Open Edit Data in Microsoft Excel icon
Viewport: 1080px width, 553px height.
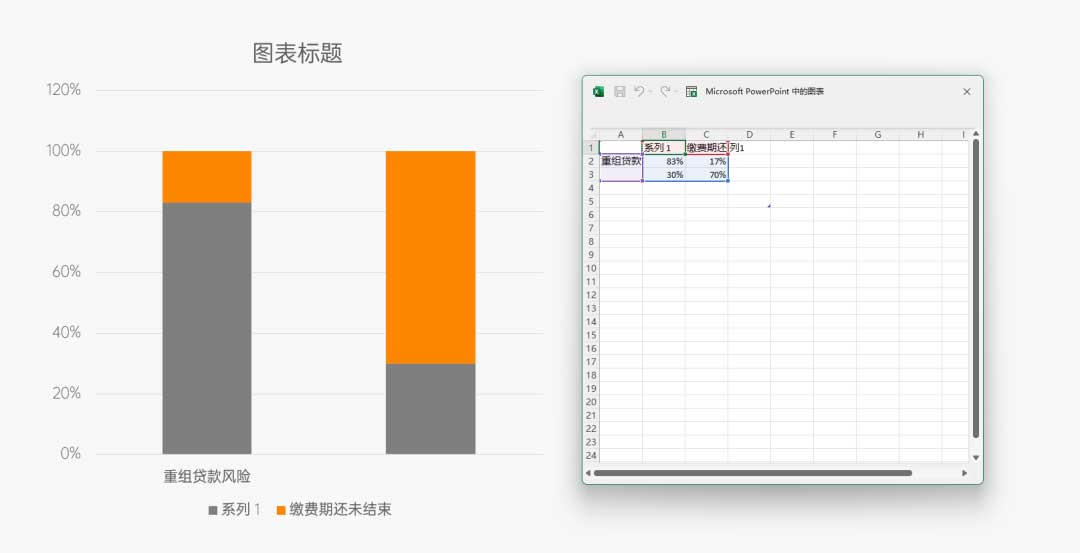pos(691,92)
